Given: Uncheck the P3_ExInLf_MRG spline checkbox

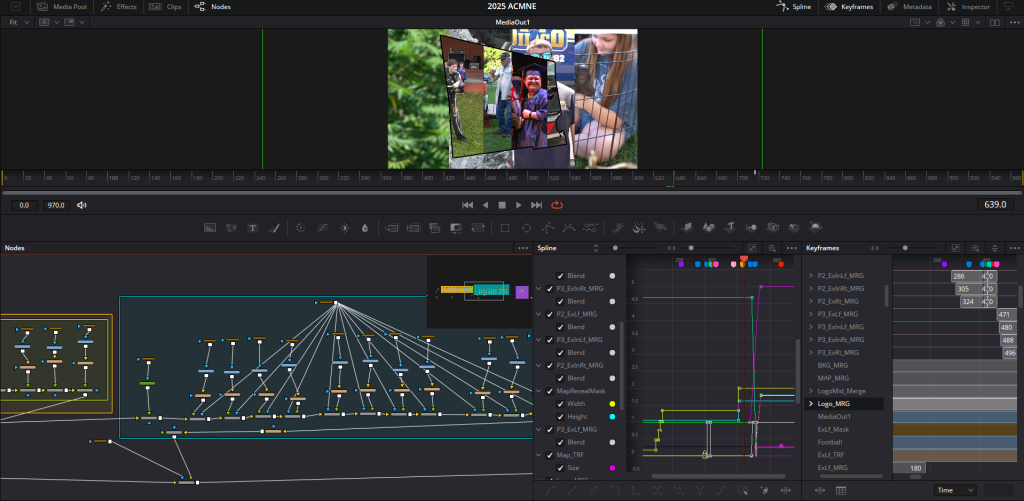Looking at the screenshot, I should [x=549, y=340].
